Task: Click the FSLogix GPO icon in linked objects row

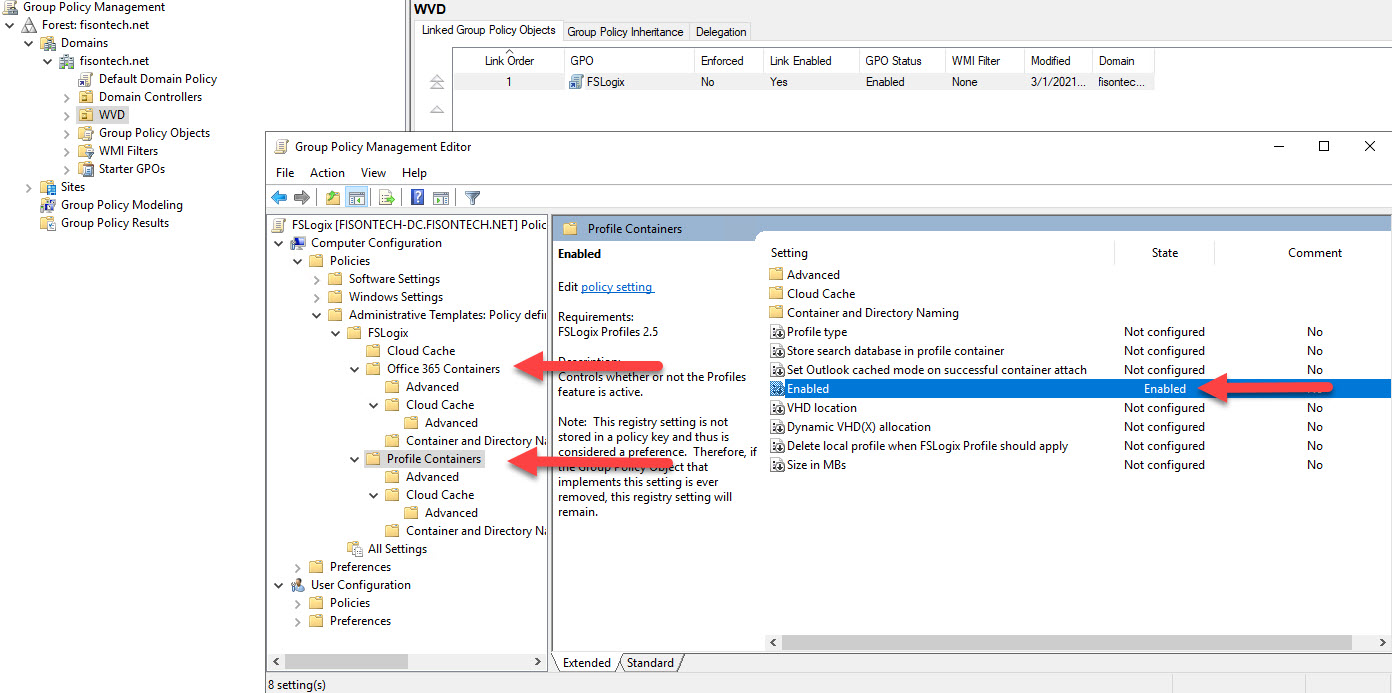Action: point(576,82)
